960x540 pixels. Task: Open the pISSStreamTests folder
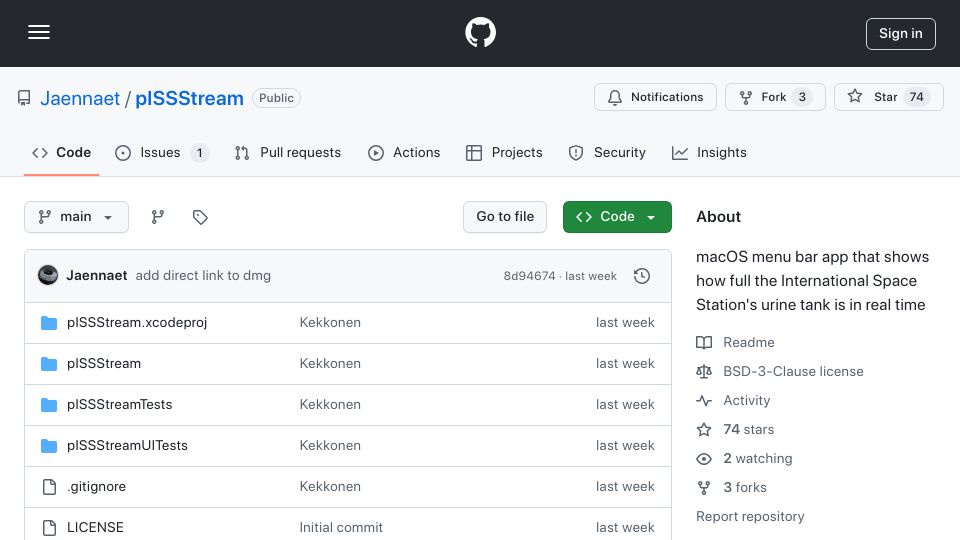pyautogui.click(x=119, y=405)
